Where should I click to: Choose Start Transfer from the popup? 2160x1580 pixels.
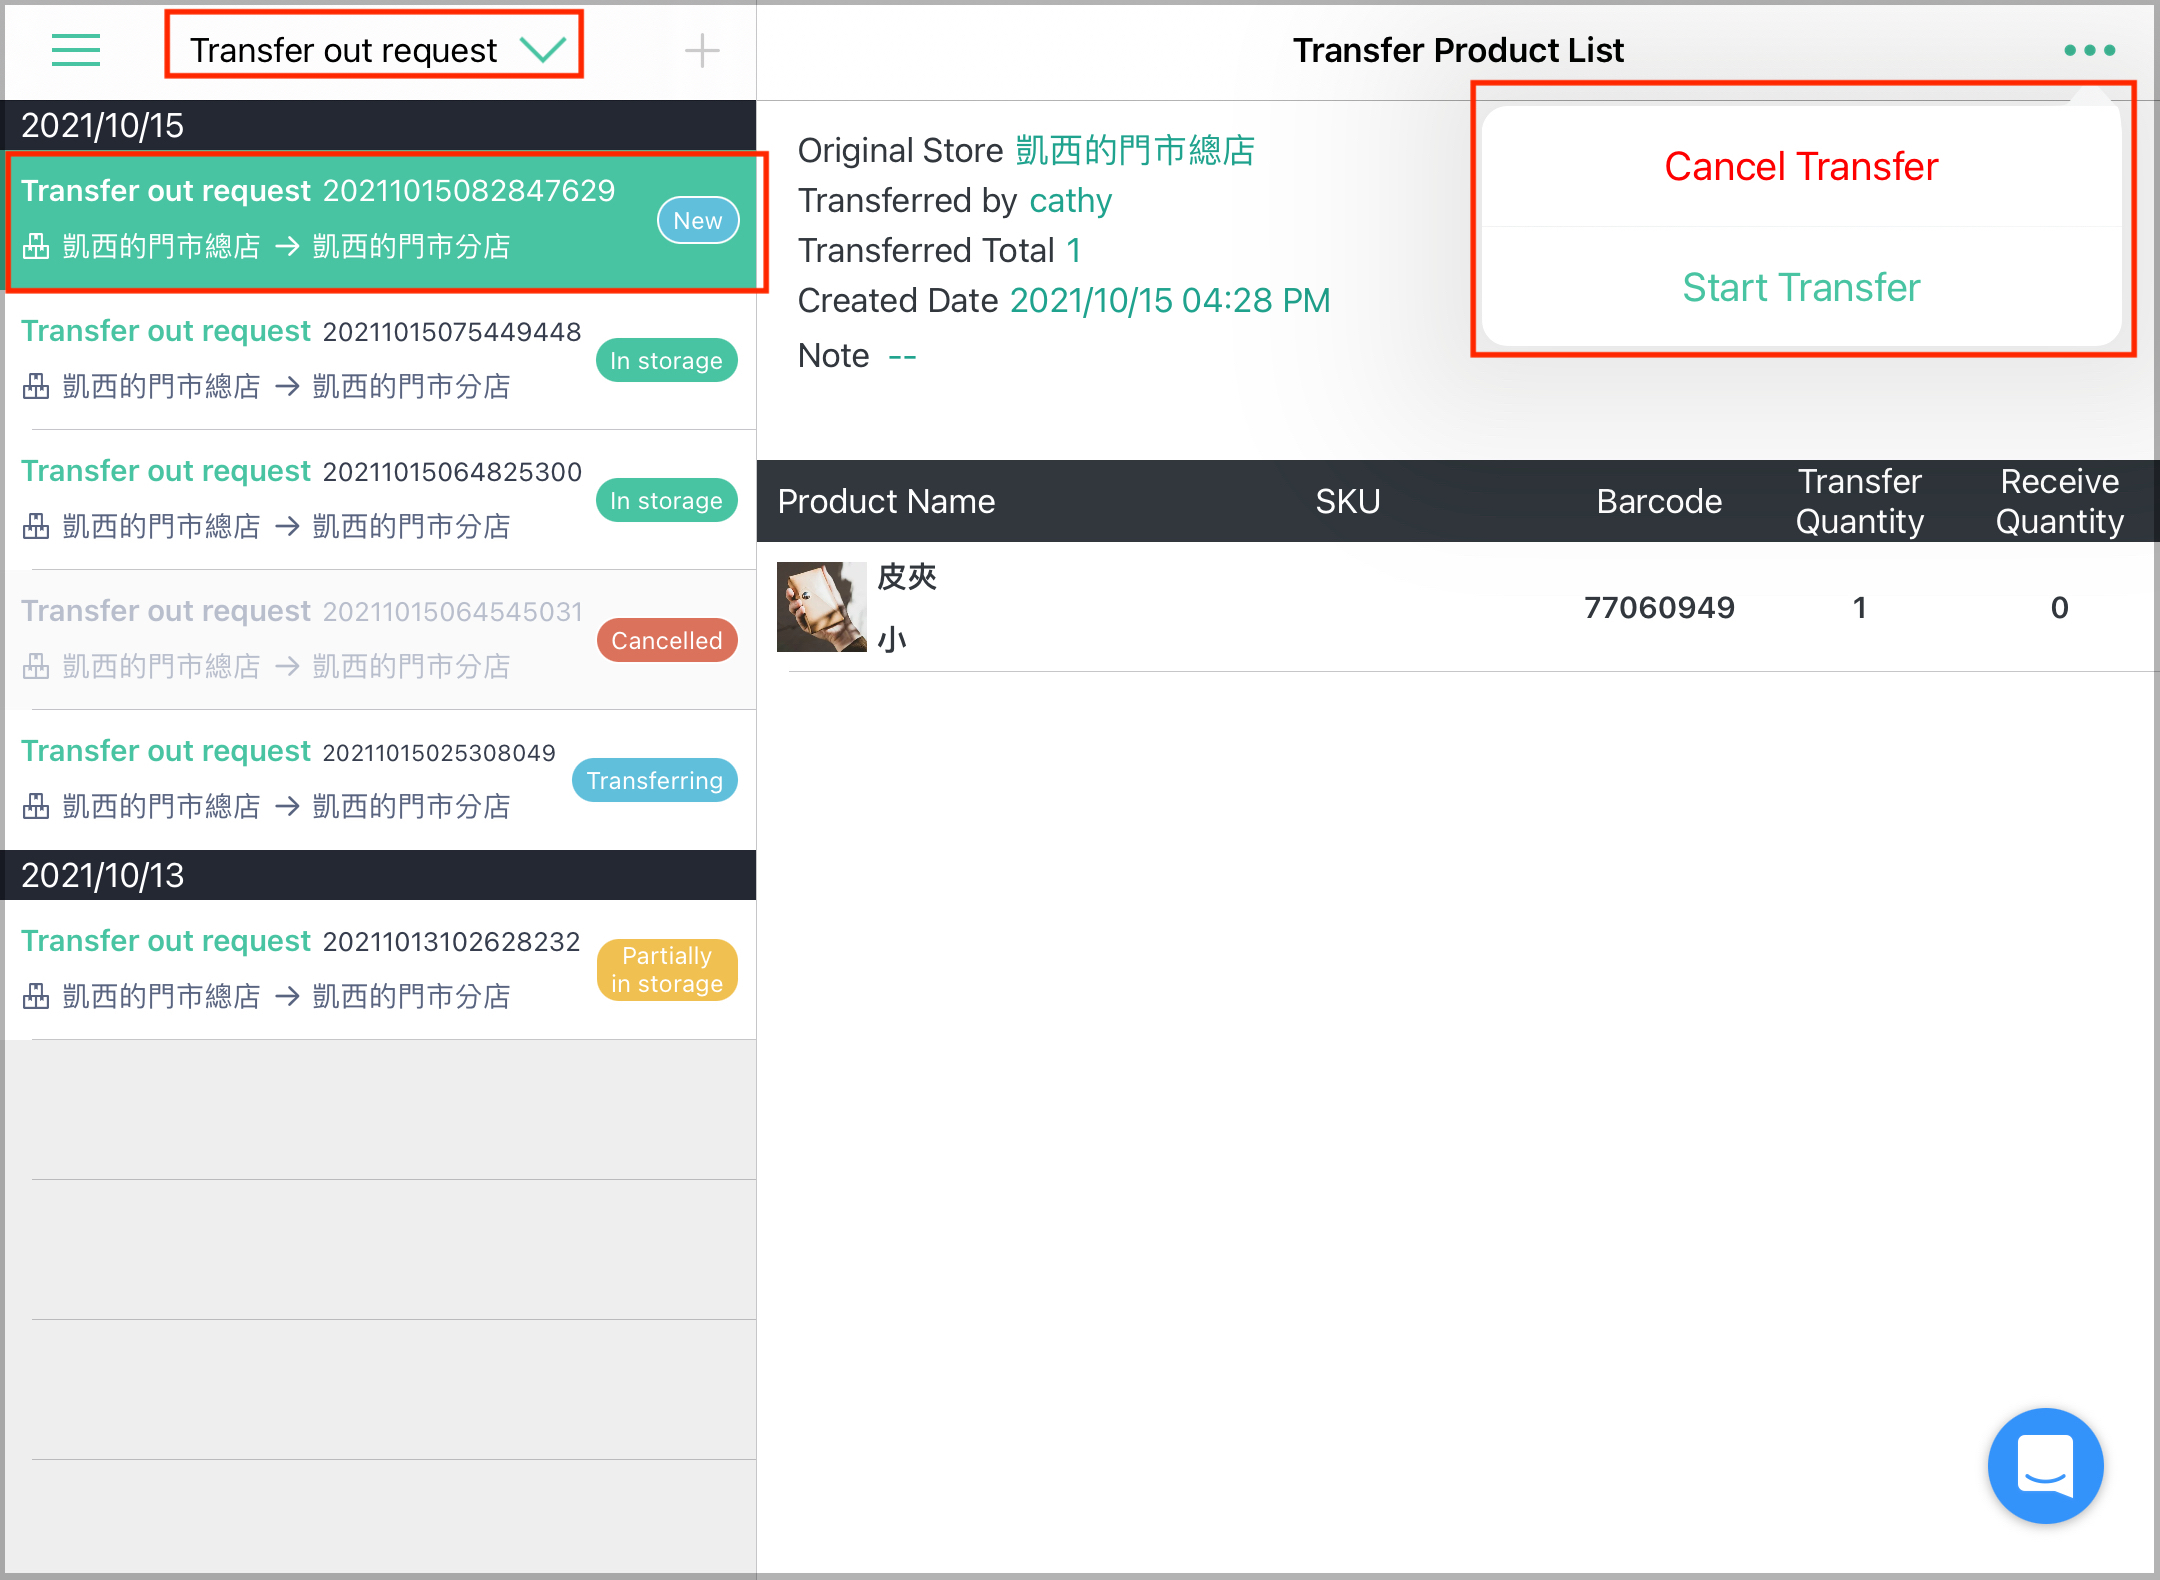[x=1801, y=287]
